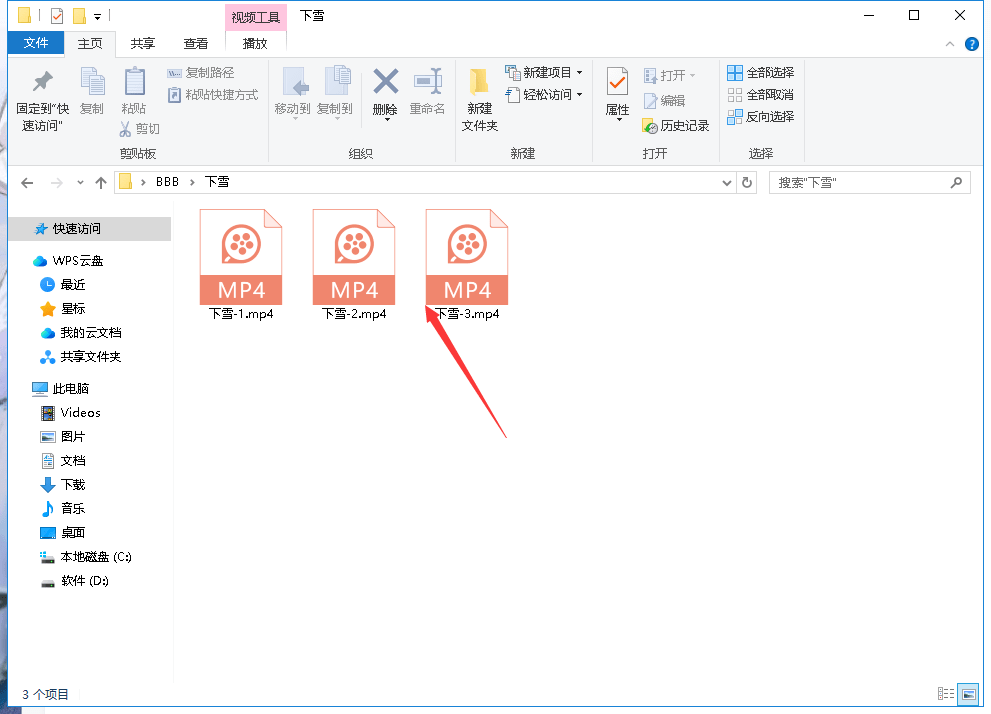Click the Forward navigation arrow

click(x=57, y=183)
